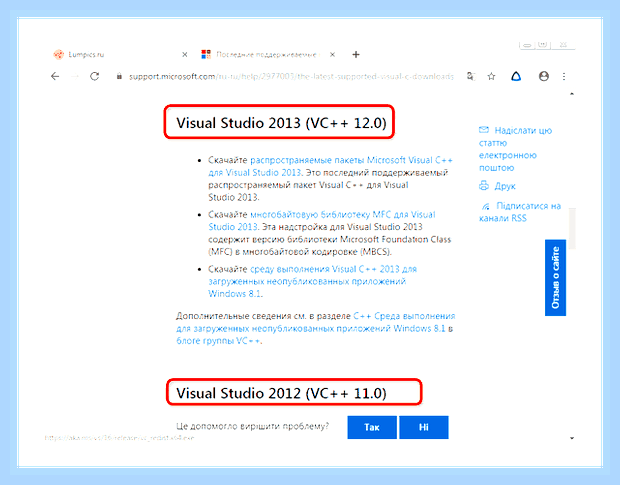Viewport: 620px width, 485px height.
Task: Open the triangle extension icon
Action: pos(516,76)
